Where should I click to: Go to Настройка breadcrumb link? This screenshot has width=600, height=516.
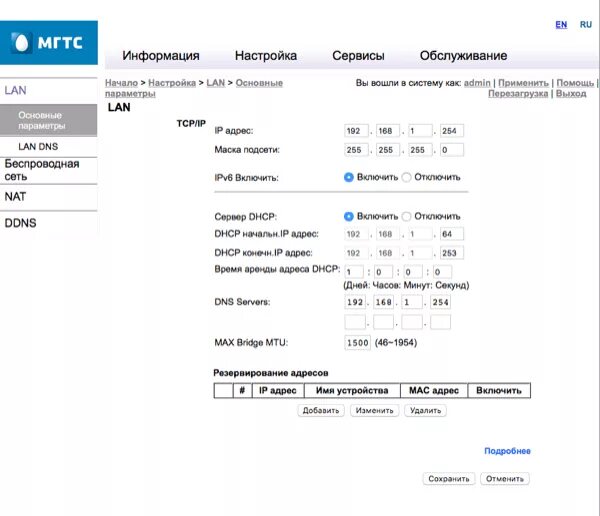172,83
